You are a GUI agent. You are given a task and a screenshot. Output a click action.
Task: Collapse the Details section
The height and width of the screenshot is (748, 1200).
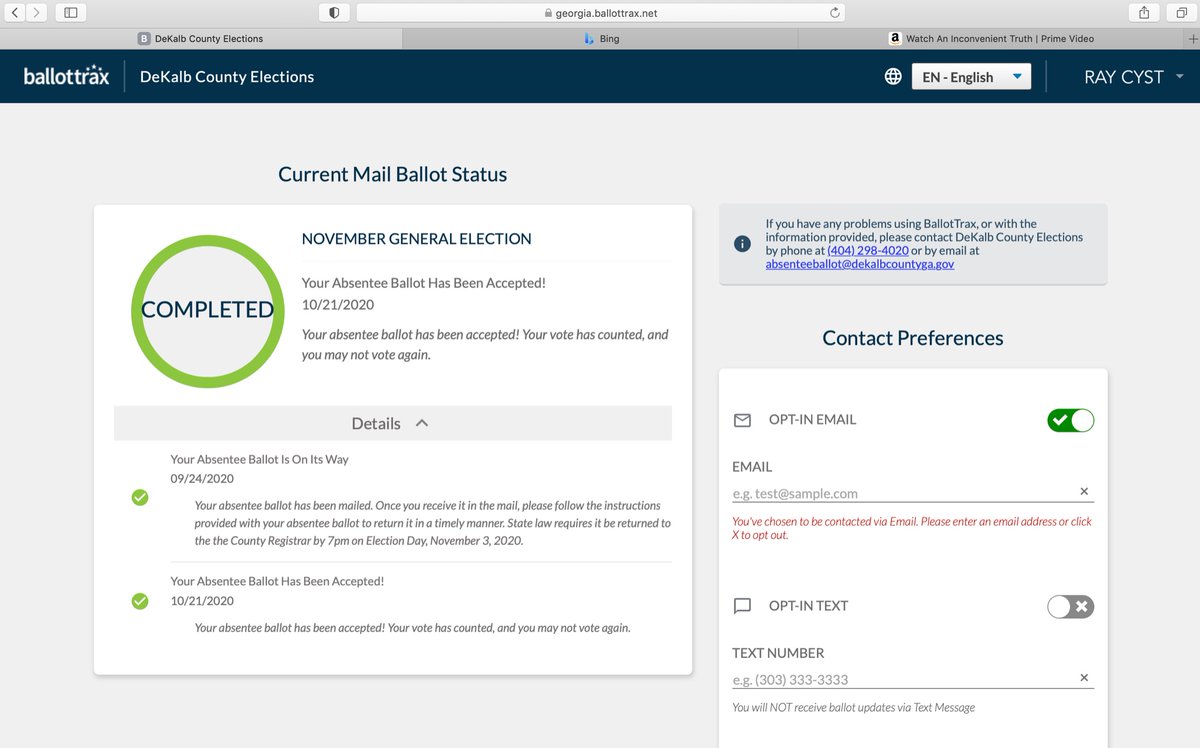[x=392, y=423]
